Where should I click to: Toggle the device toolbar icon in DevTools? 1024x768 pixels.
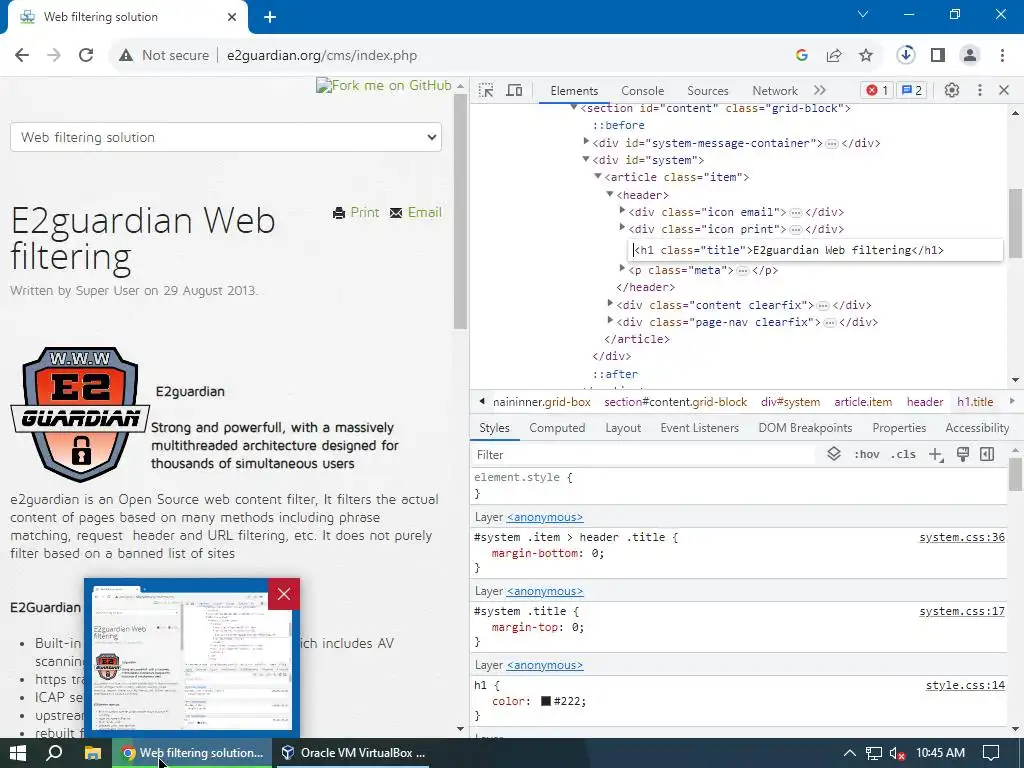click(515, 90)
